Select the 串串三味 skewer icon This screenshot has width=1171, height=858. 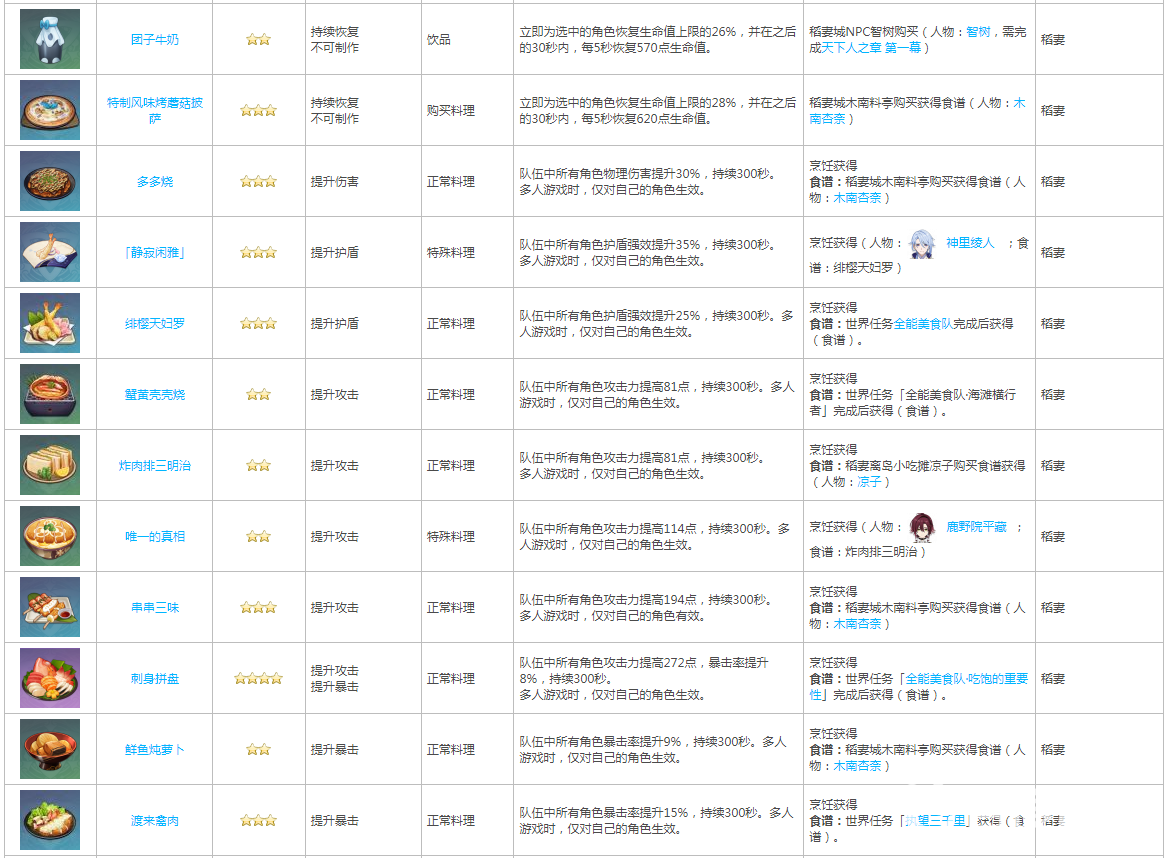[49, 607]
